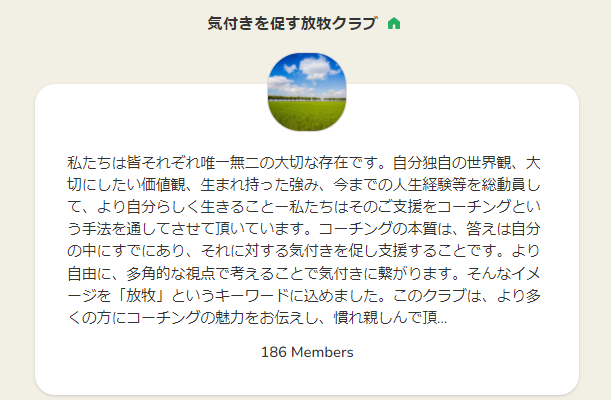Click the word Members under the description
The width and height of the screenshot is (611, 400).
pos(321,352)
